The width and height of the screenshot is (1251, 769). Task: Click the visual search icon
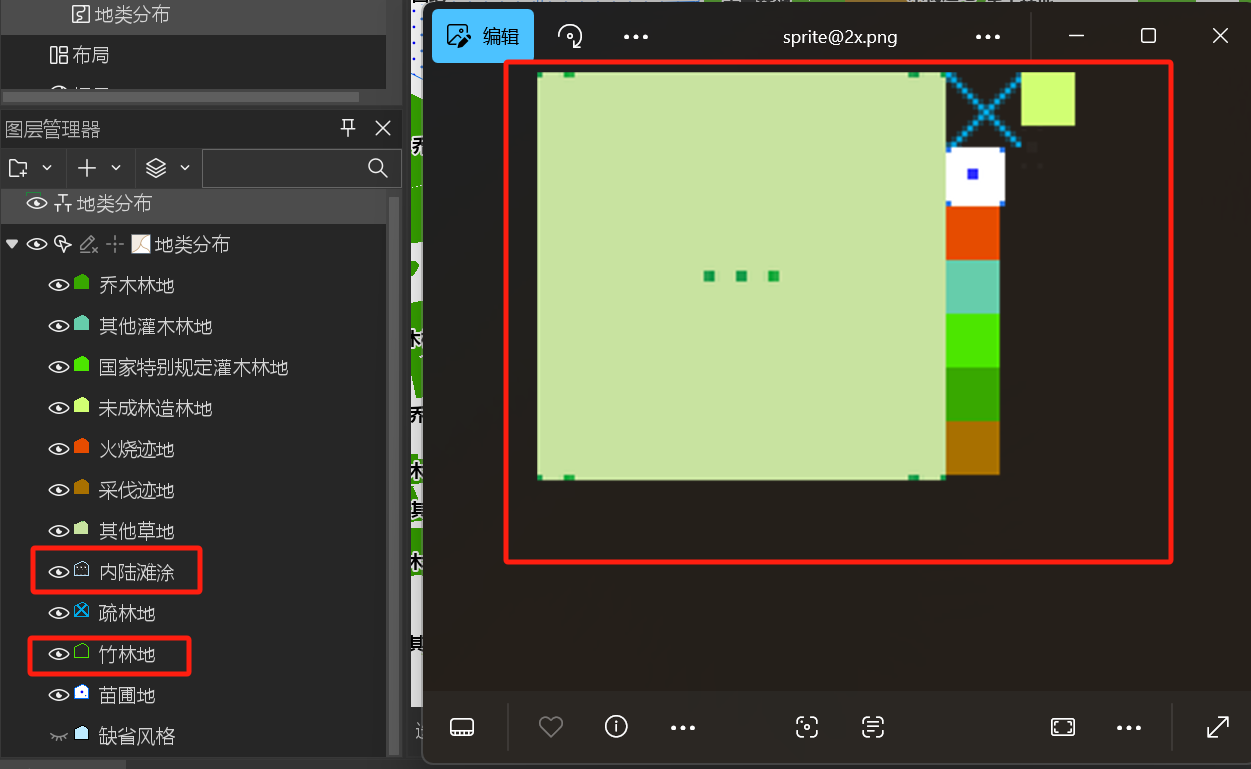807,727
